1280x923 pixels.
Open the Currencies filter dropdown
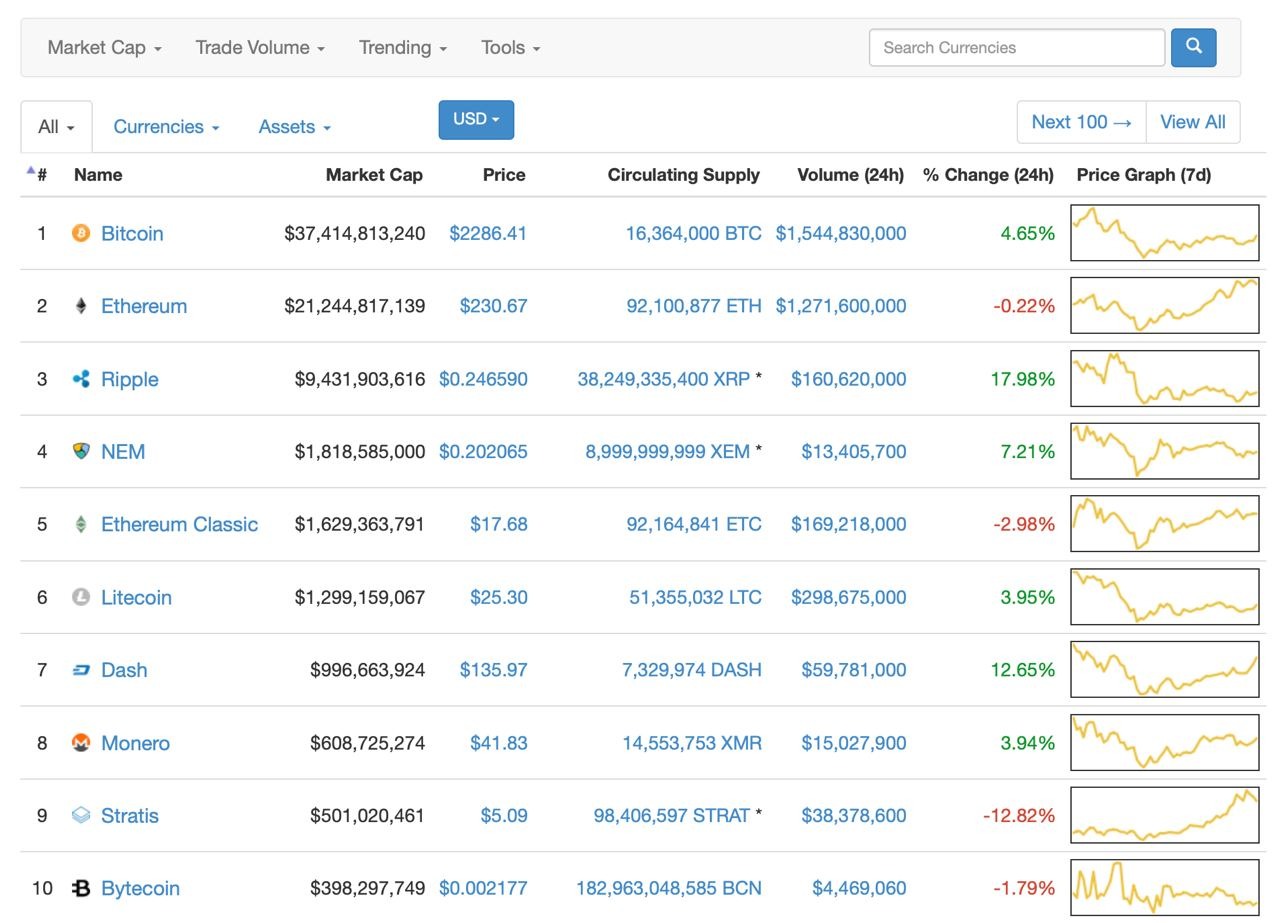coord(166,127)
